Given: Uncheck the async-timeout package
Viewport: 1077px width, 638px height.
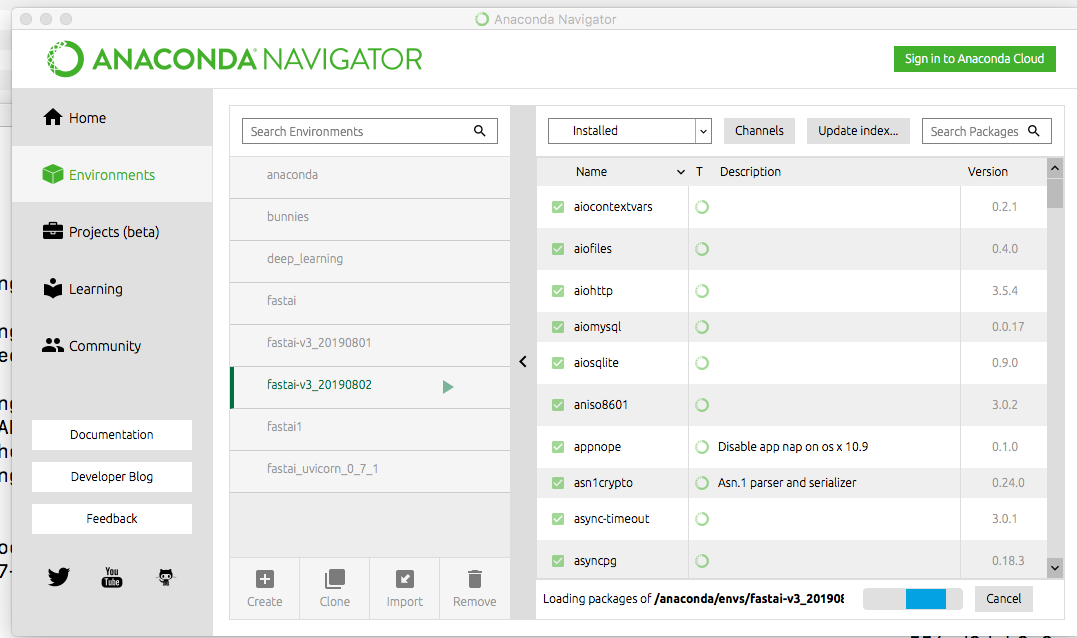Looking at the screenshot, I should tap(558, 519).
